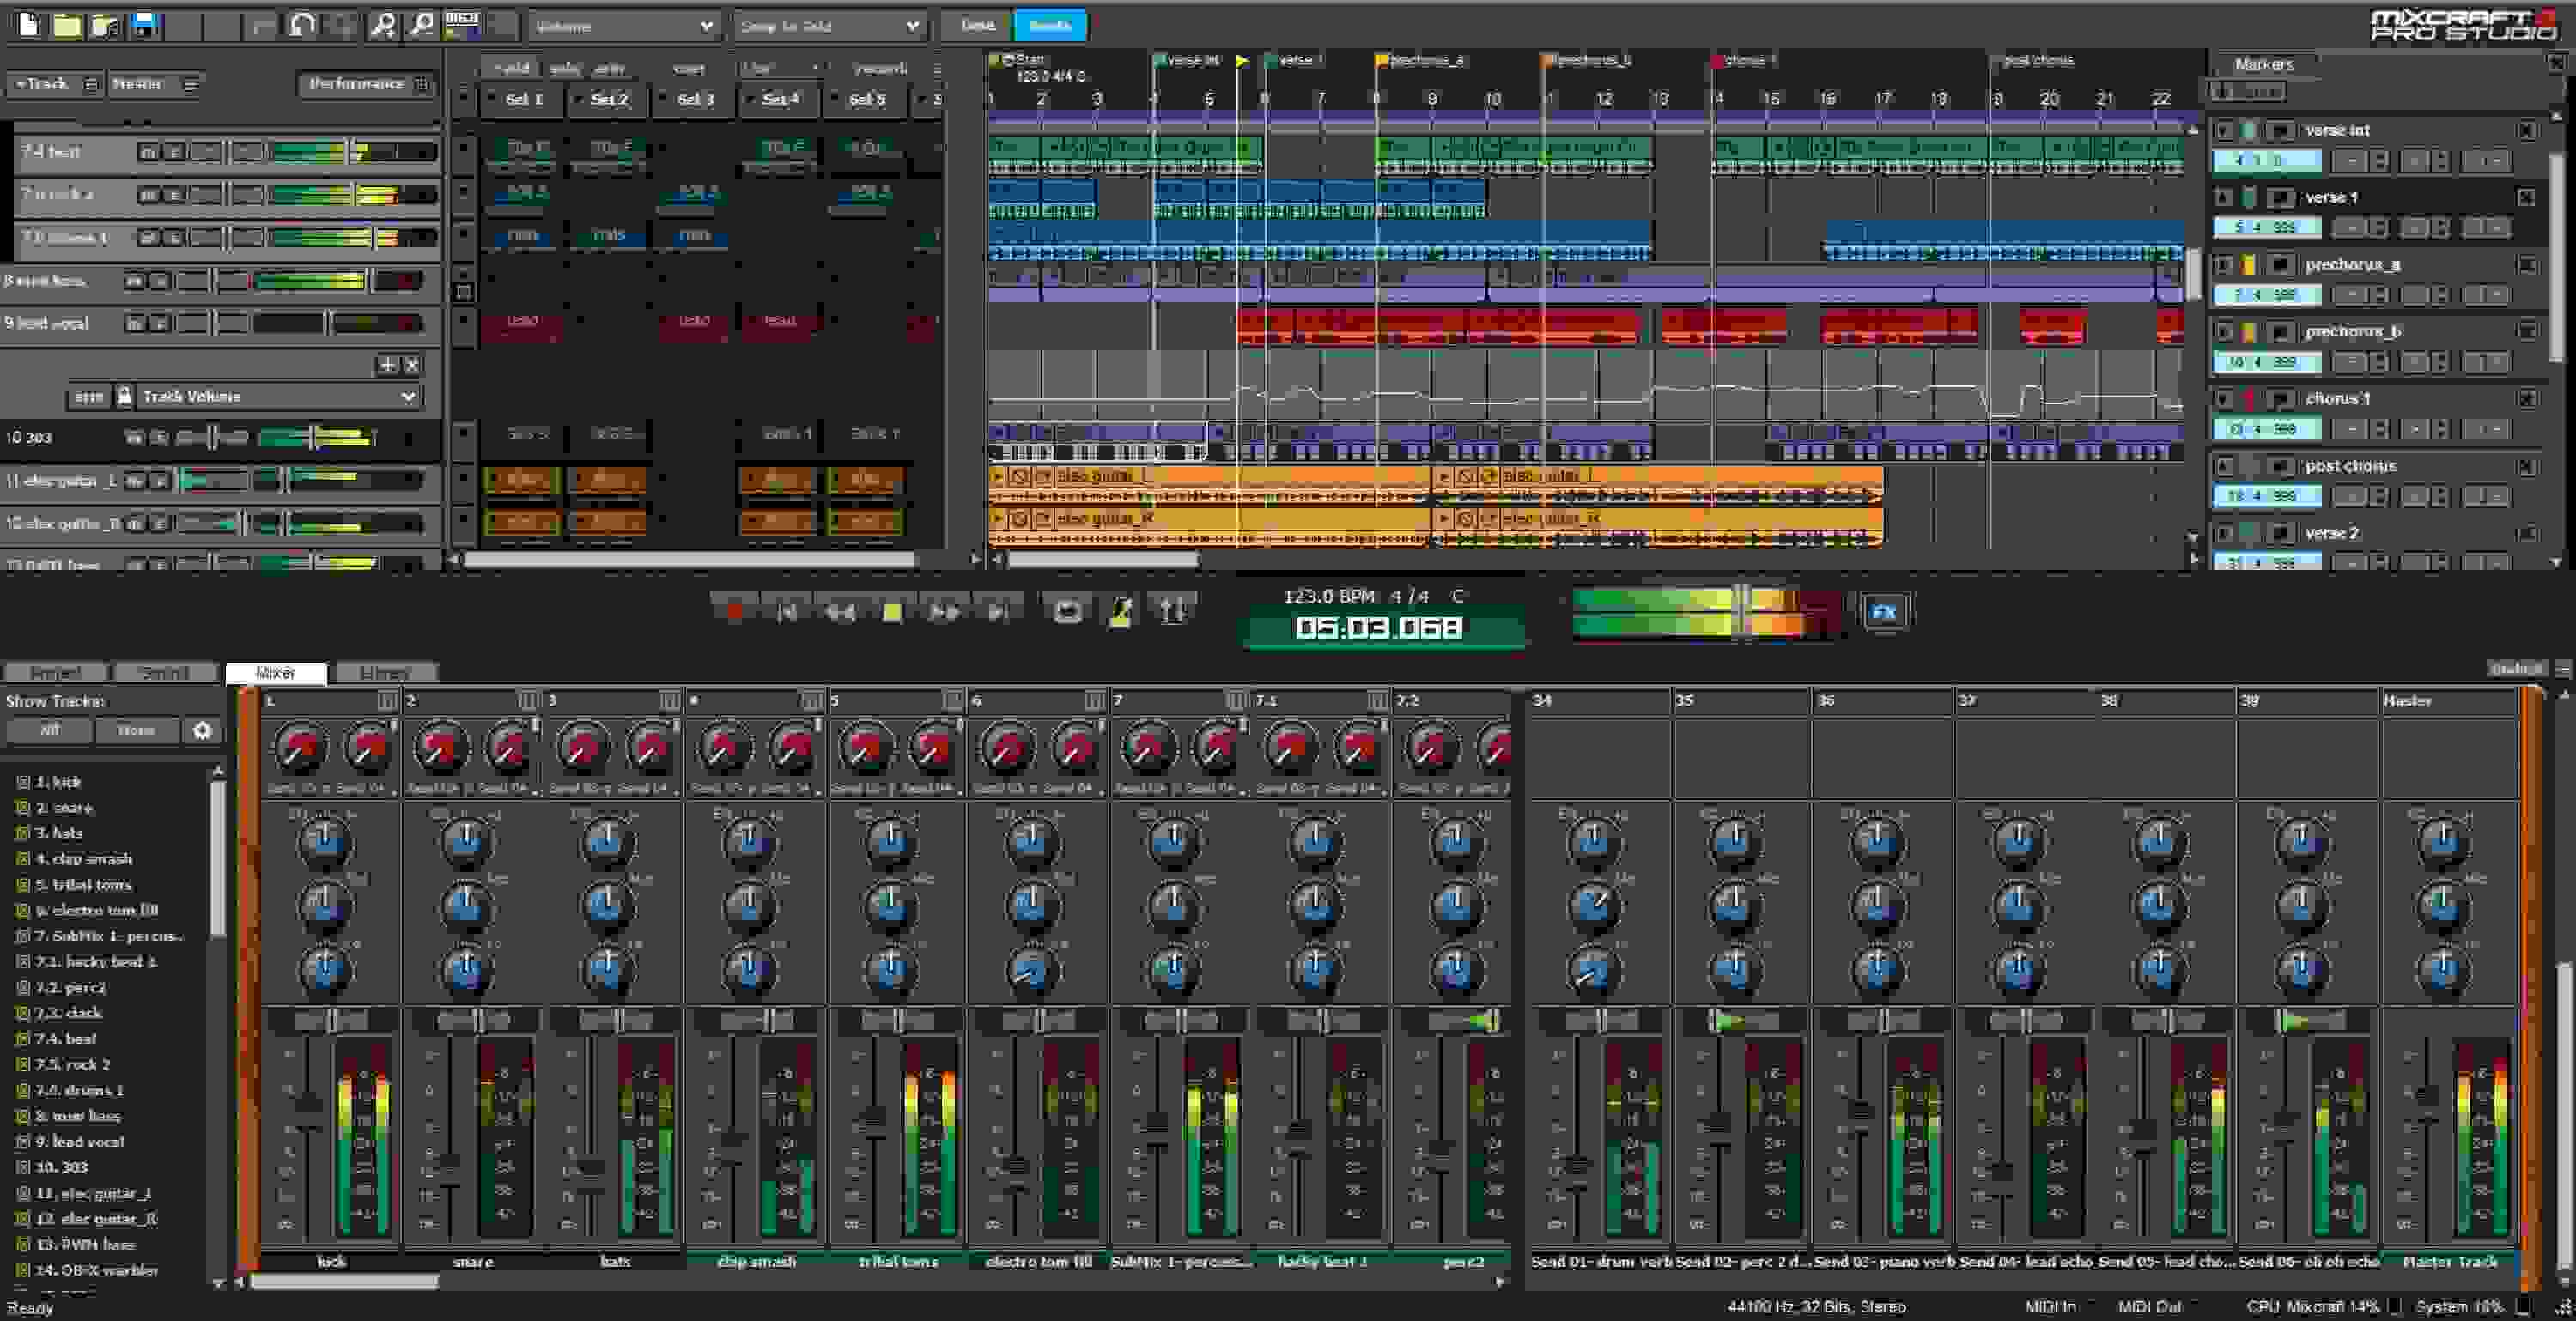Click the Performance panel button
The height and width of the screenshot is (1321, 2576).
coord(365,85)
